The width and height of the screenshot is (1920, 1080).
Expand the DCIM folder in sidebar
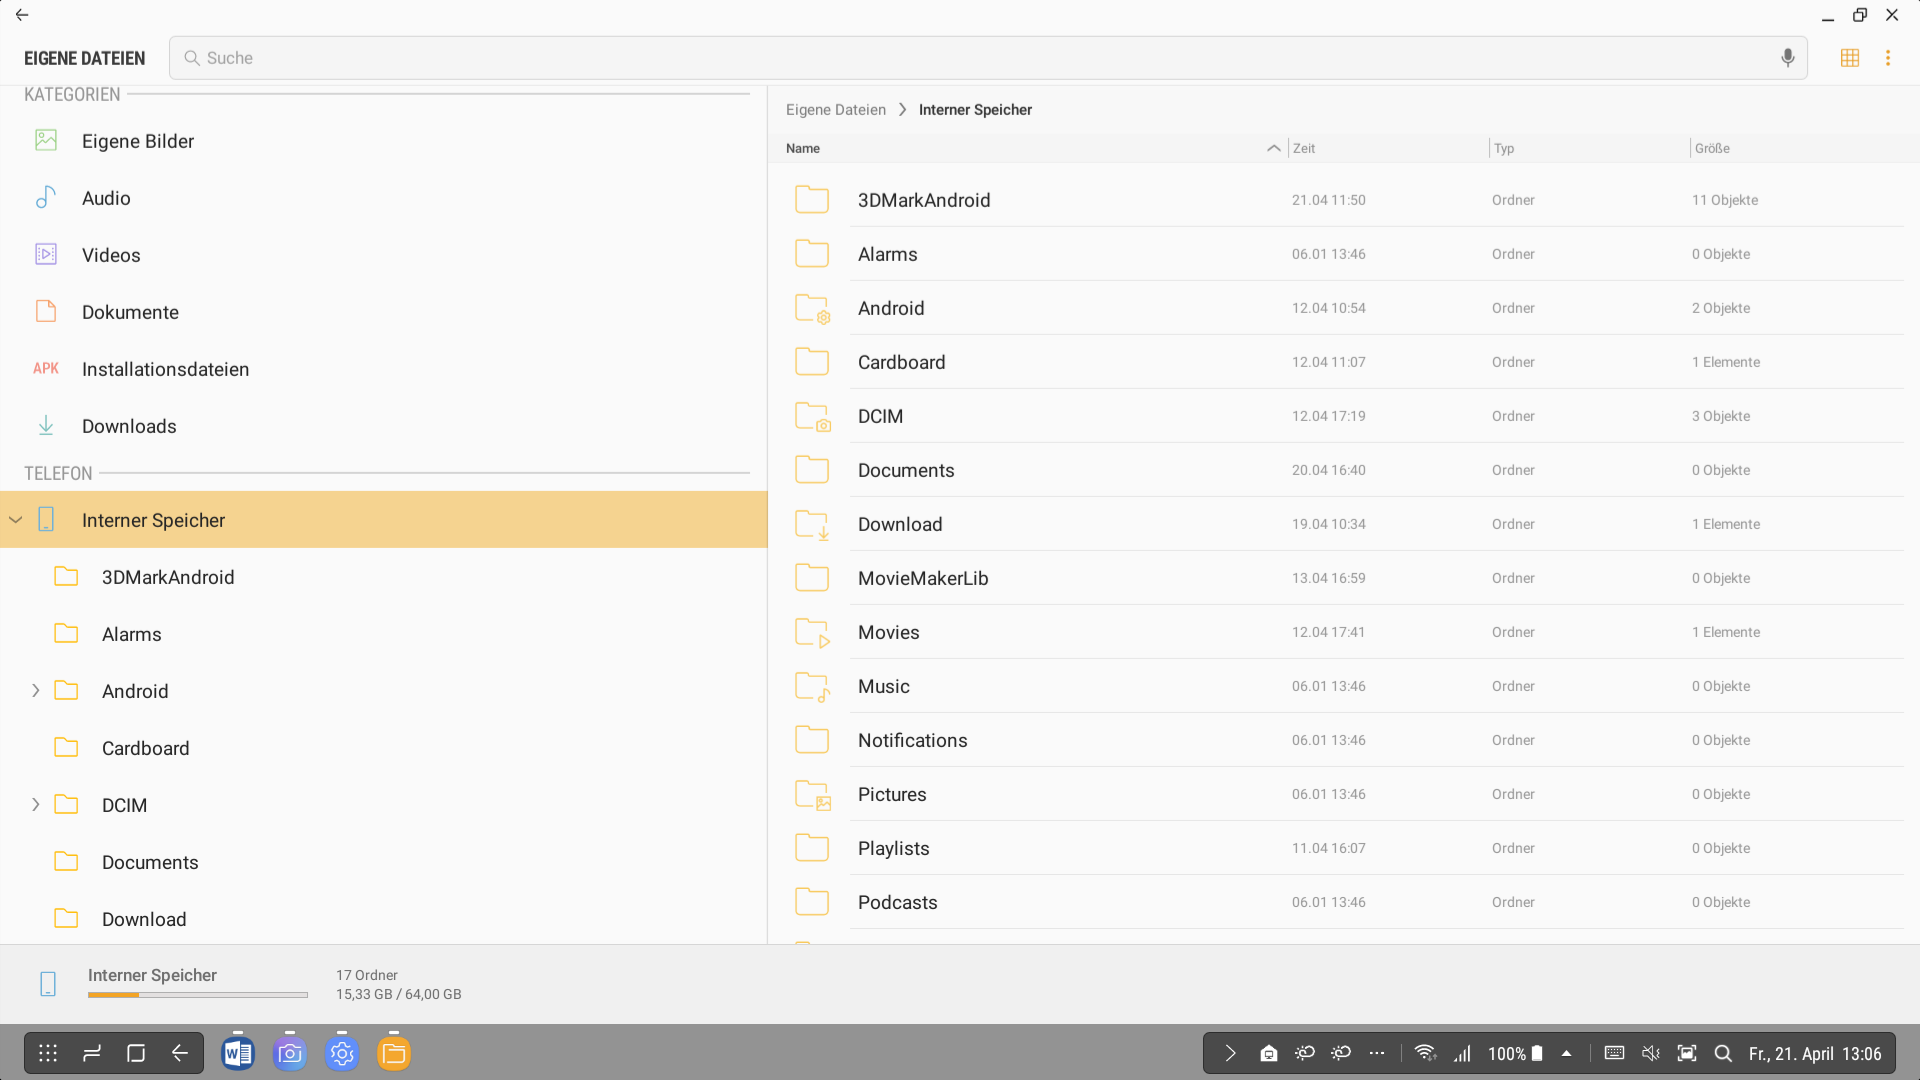coord(36,805)
